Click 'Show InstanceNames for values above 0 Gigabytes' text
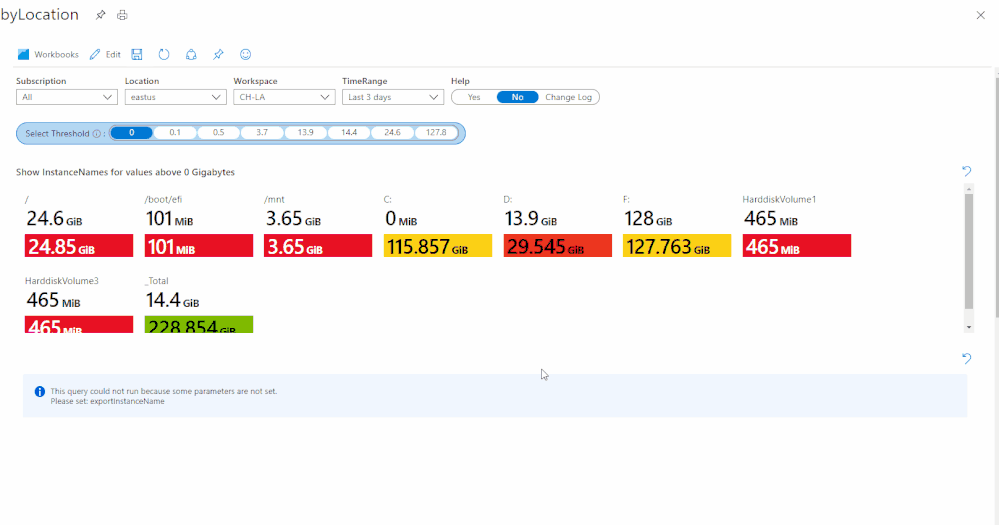The image size is (999, 525). coord(126,172)
